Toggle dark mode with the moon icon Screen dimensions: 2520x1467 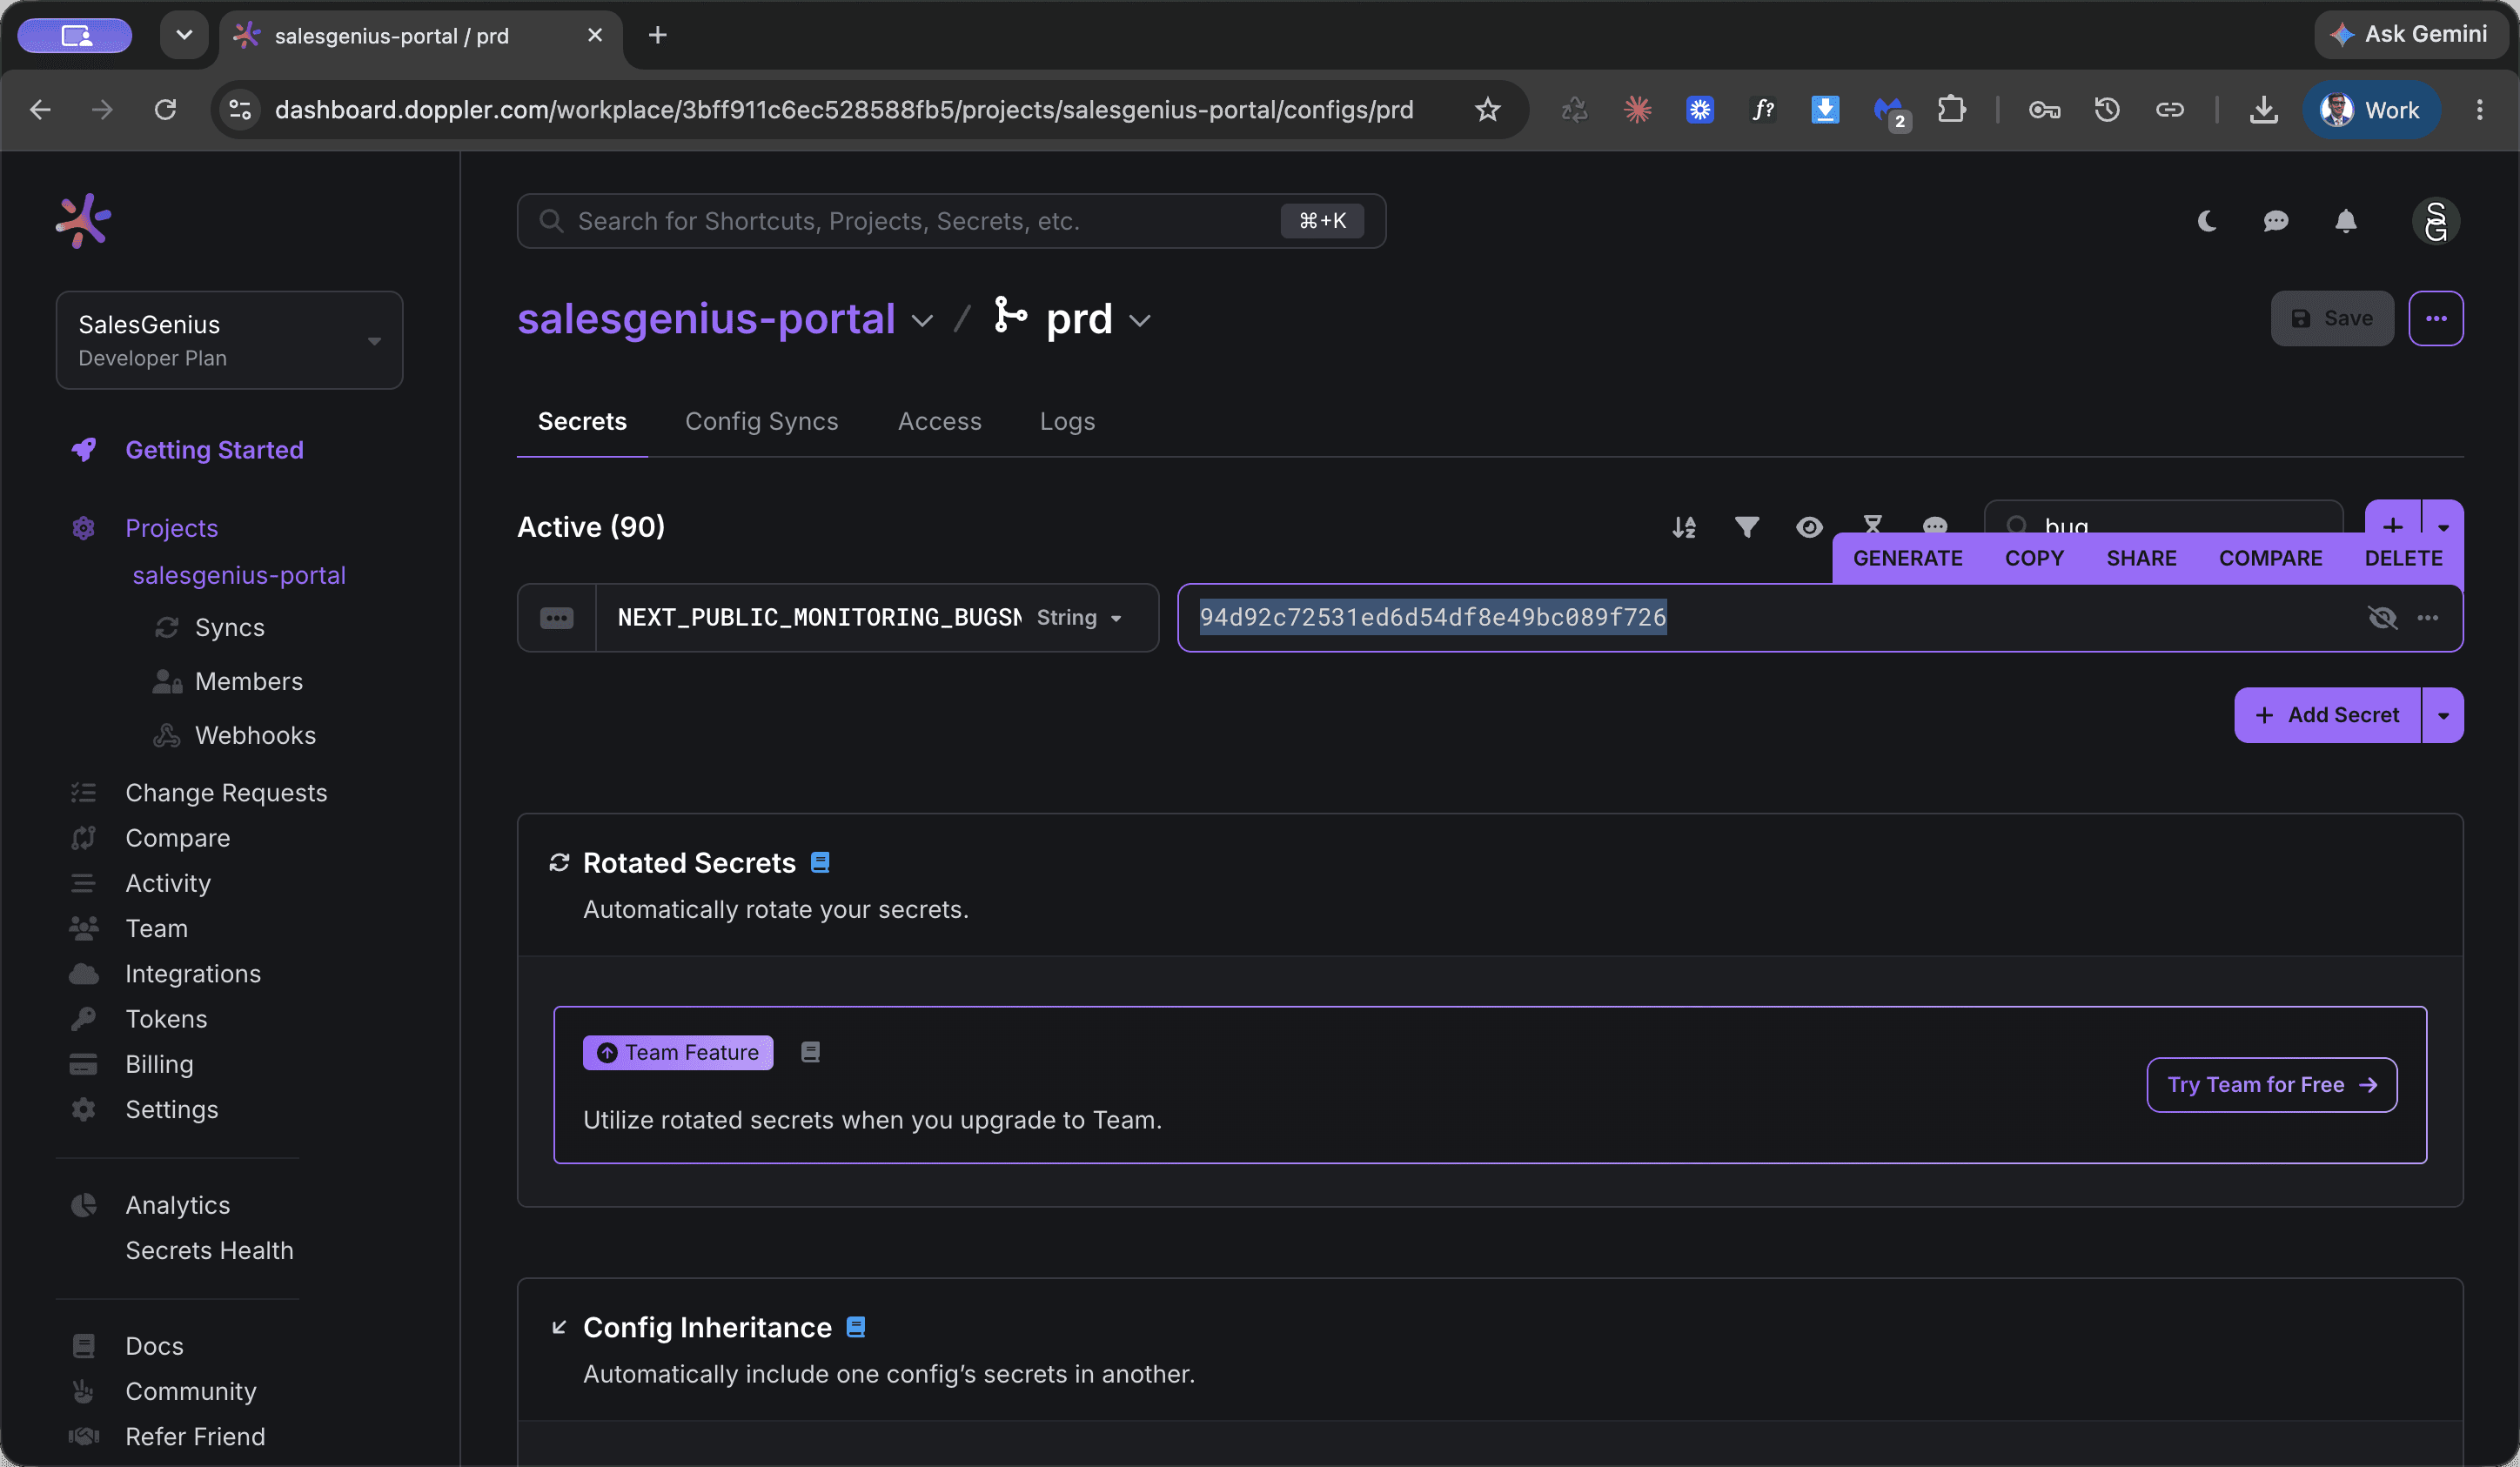(2207, 221)
